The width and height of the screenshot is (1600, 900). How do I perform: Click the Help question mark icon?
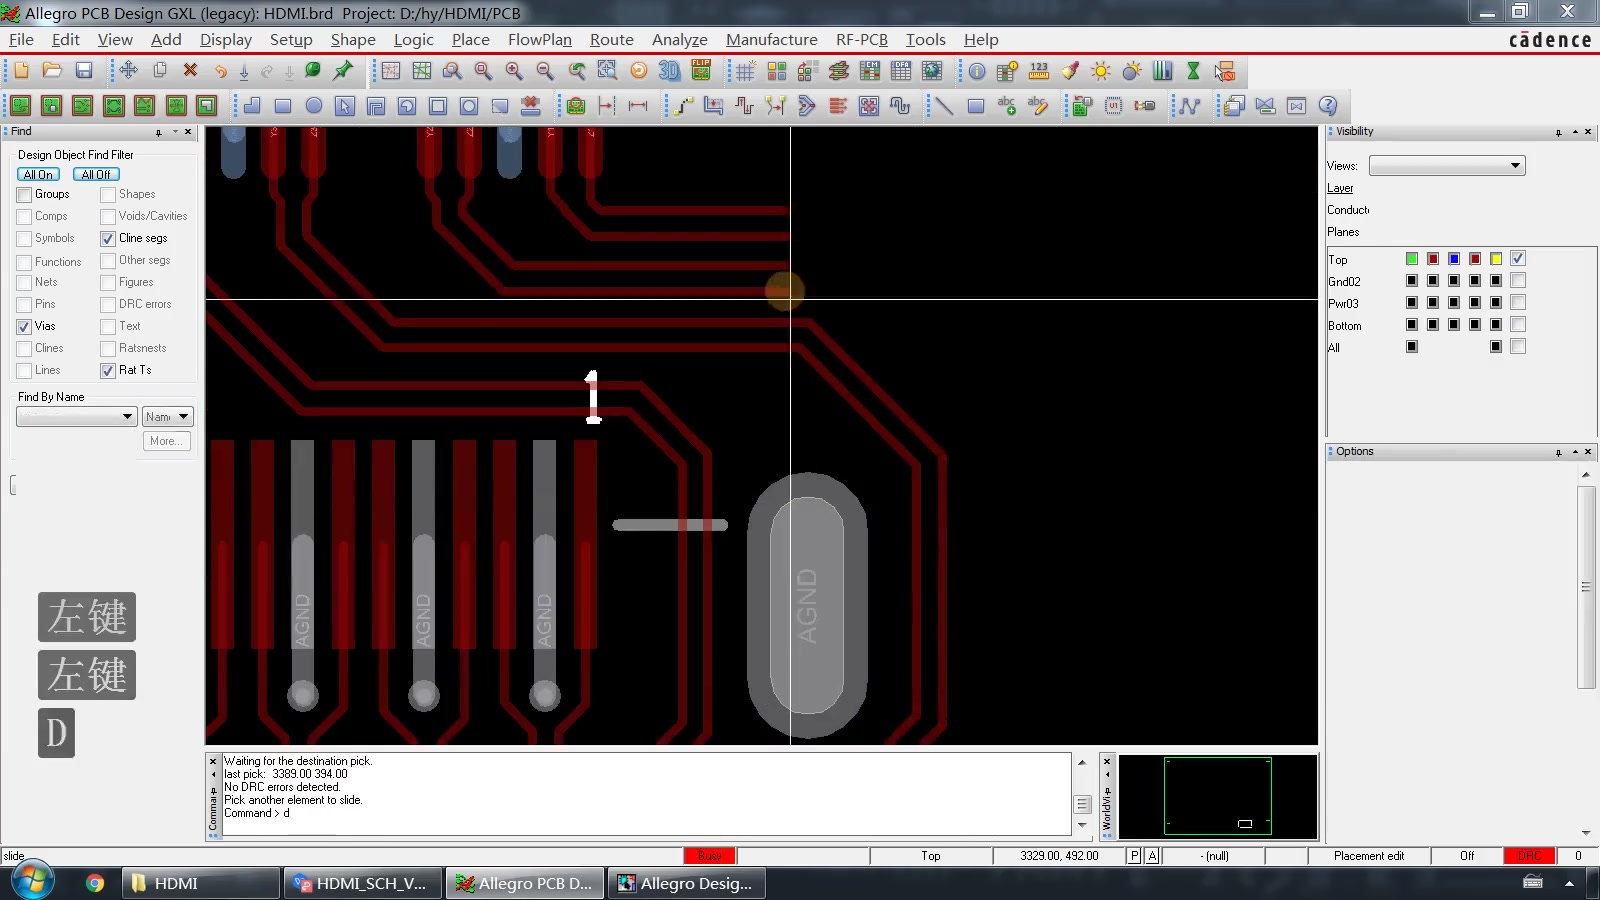[1328, 105]
